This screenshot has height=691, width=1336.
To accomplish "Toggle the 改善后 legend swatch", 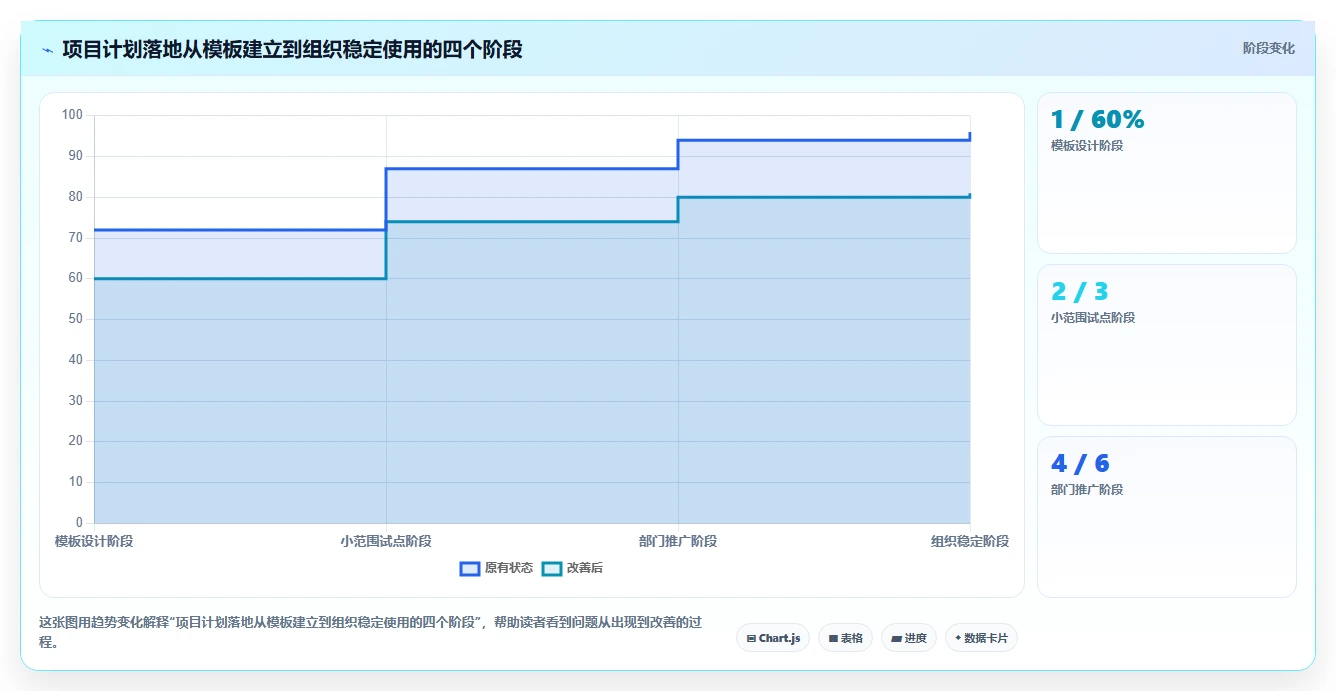I will (x=552, y=568).
